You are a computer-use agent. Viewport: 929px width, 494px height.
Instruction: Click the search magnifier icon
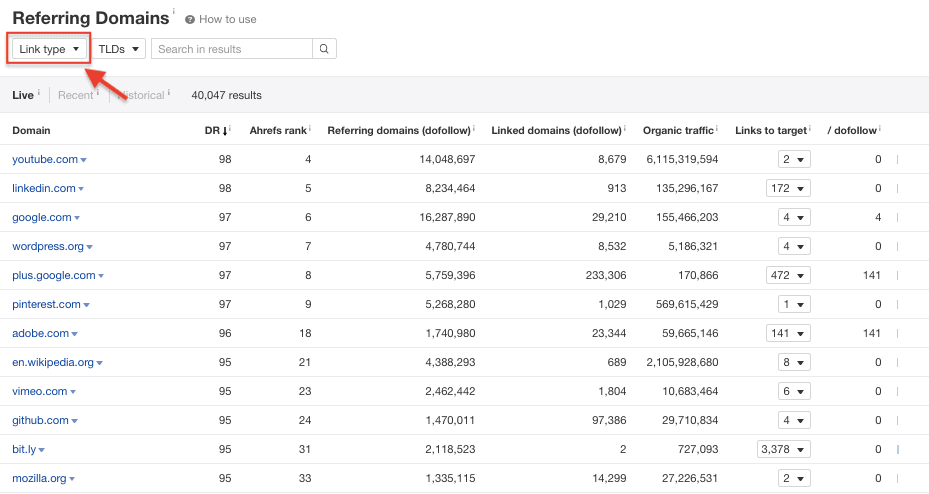coord(324,49)
